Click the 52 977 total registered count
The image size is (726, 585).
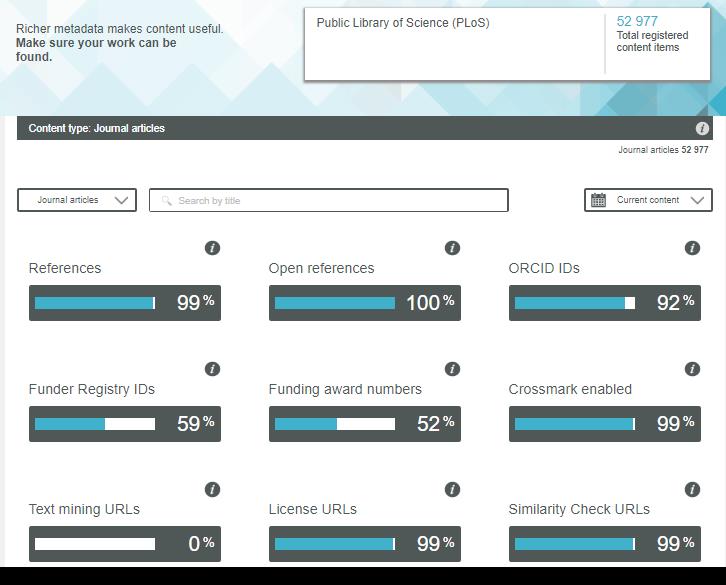[637, 21]
